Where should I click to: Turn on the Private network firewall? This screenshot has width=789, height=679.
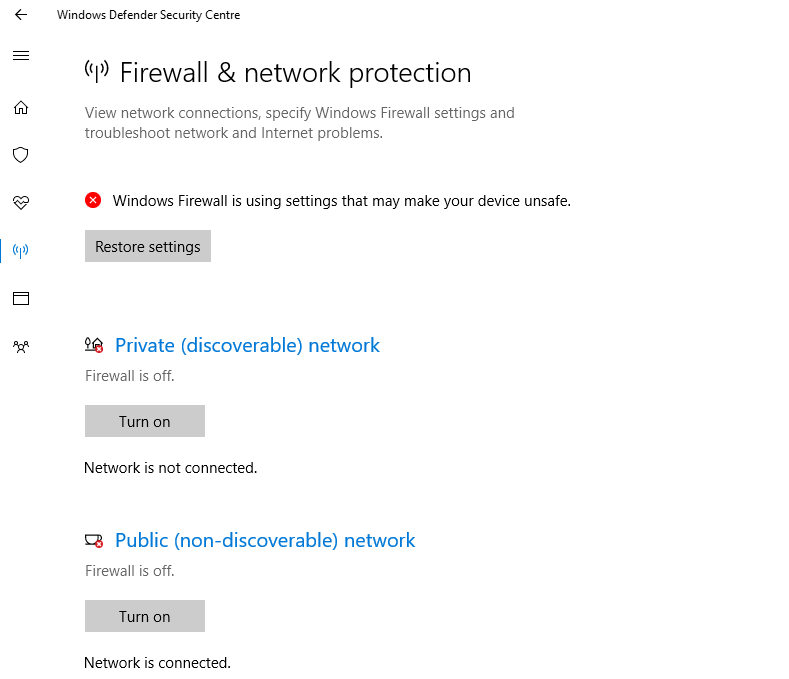tap(145, 421)
